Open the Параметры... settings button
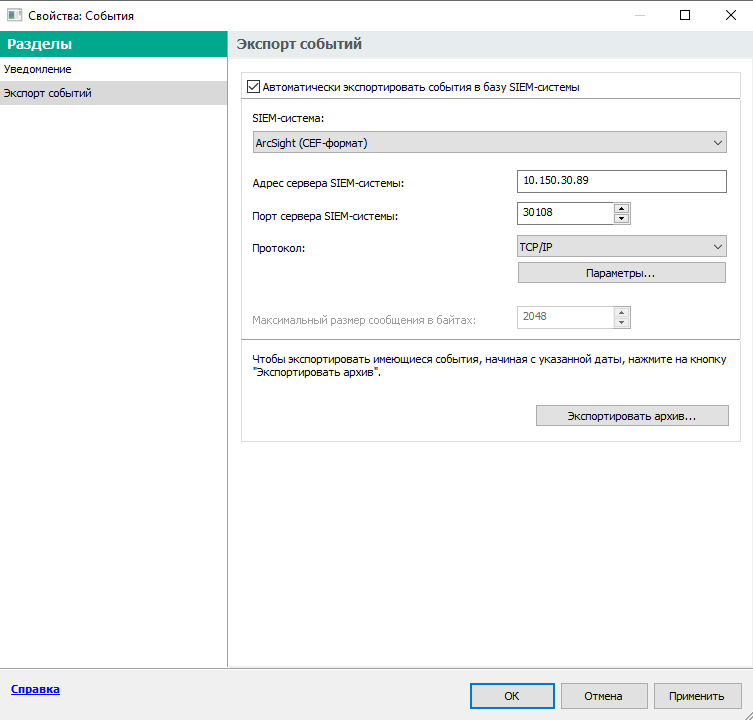 621,273
